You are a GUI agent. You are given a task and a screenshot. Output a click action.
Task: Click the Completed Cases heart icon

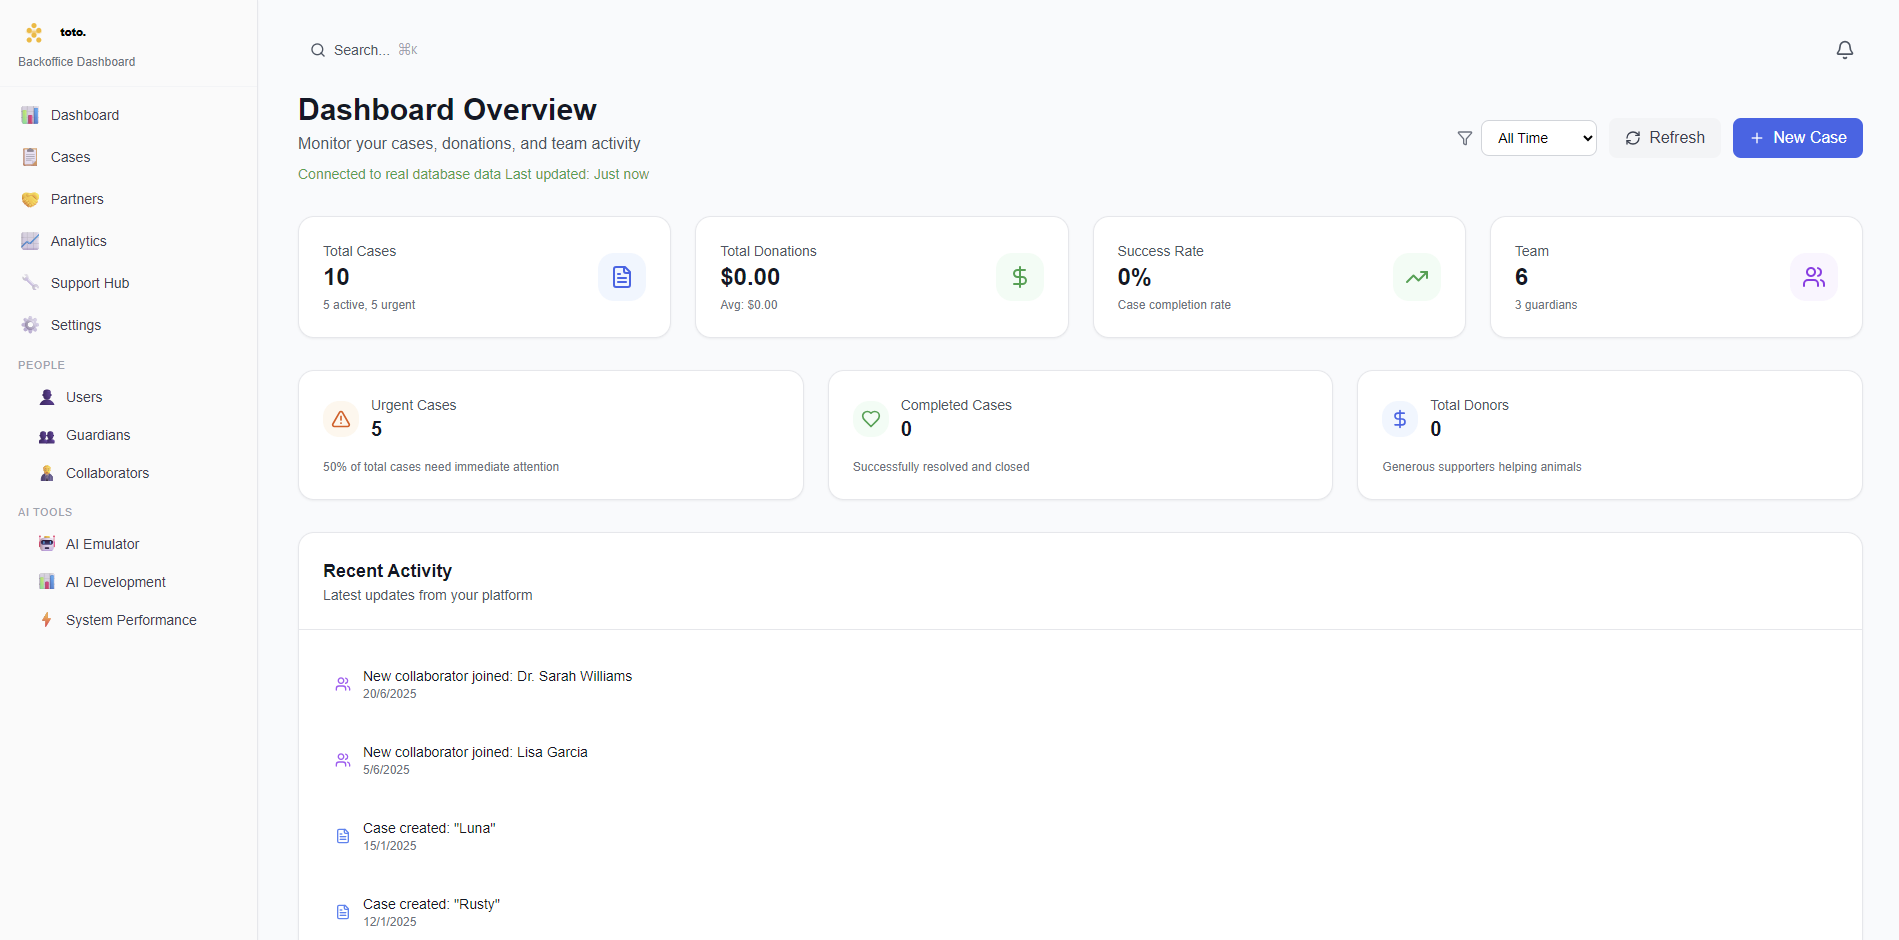click(x=871, y=419)
